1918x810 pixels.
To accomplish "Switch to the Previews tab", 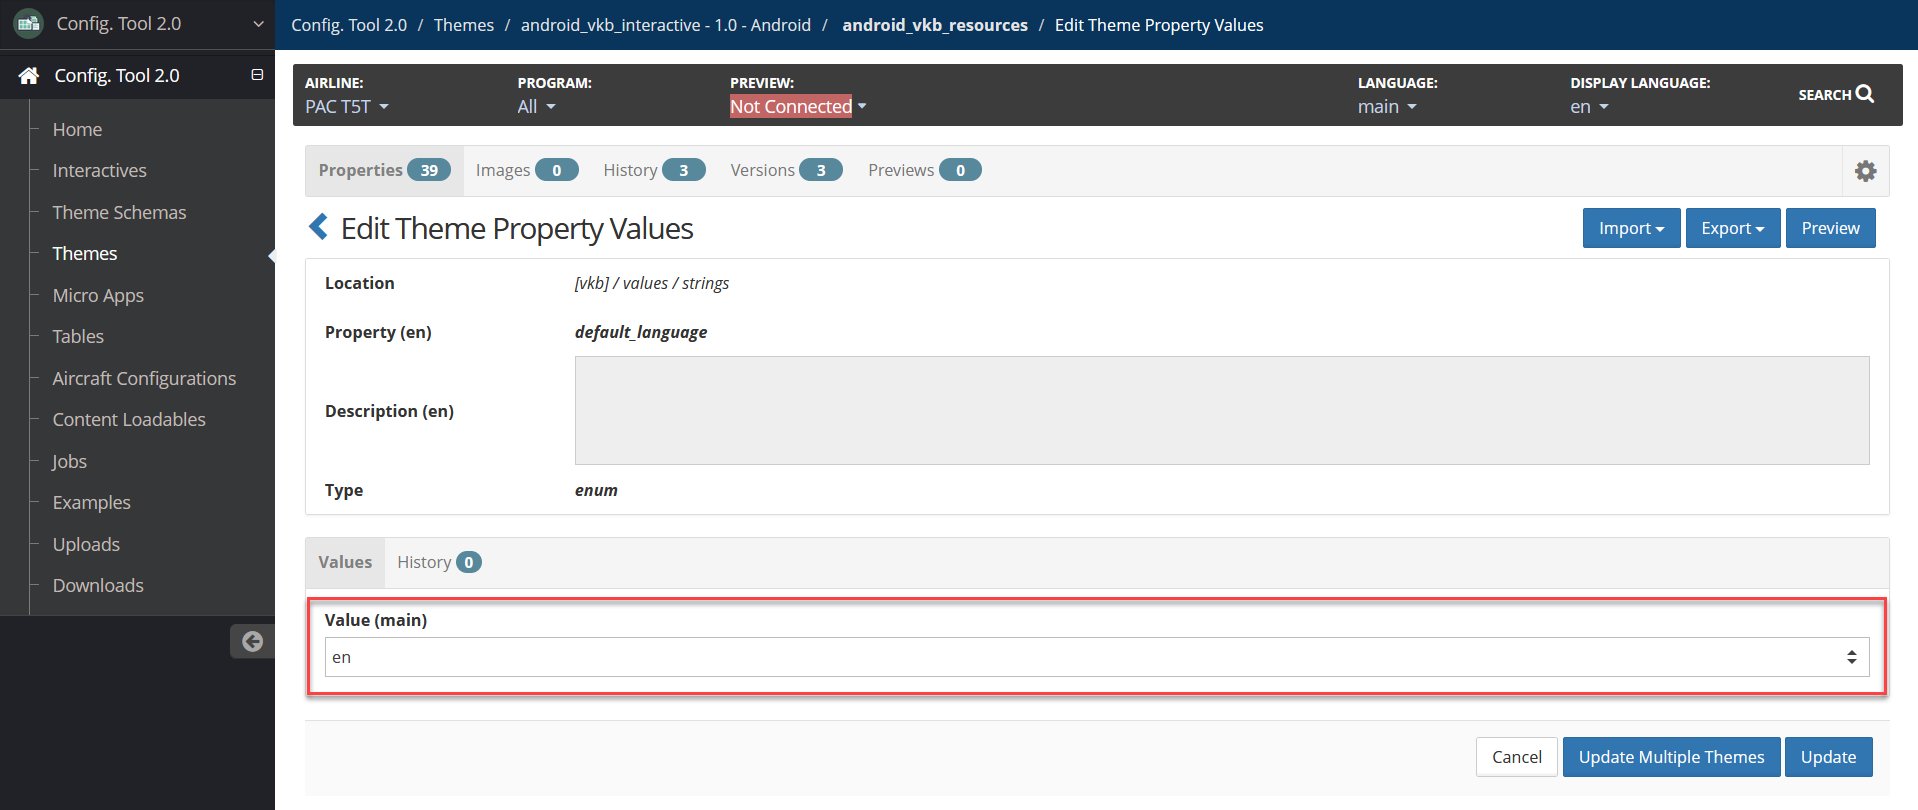I will [x=924, y=170].
